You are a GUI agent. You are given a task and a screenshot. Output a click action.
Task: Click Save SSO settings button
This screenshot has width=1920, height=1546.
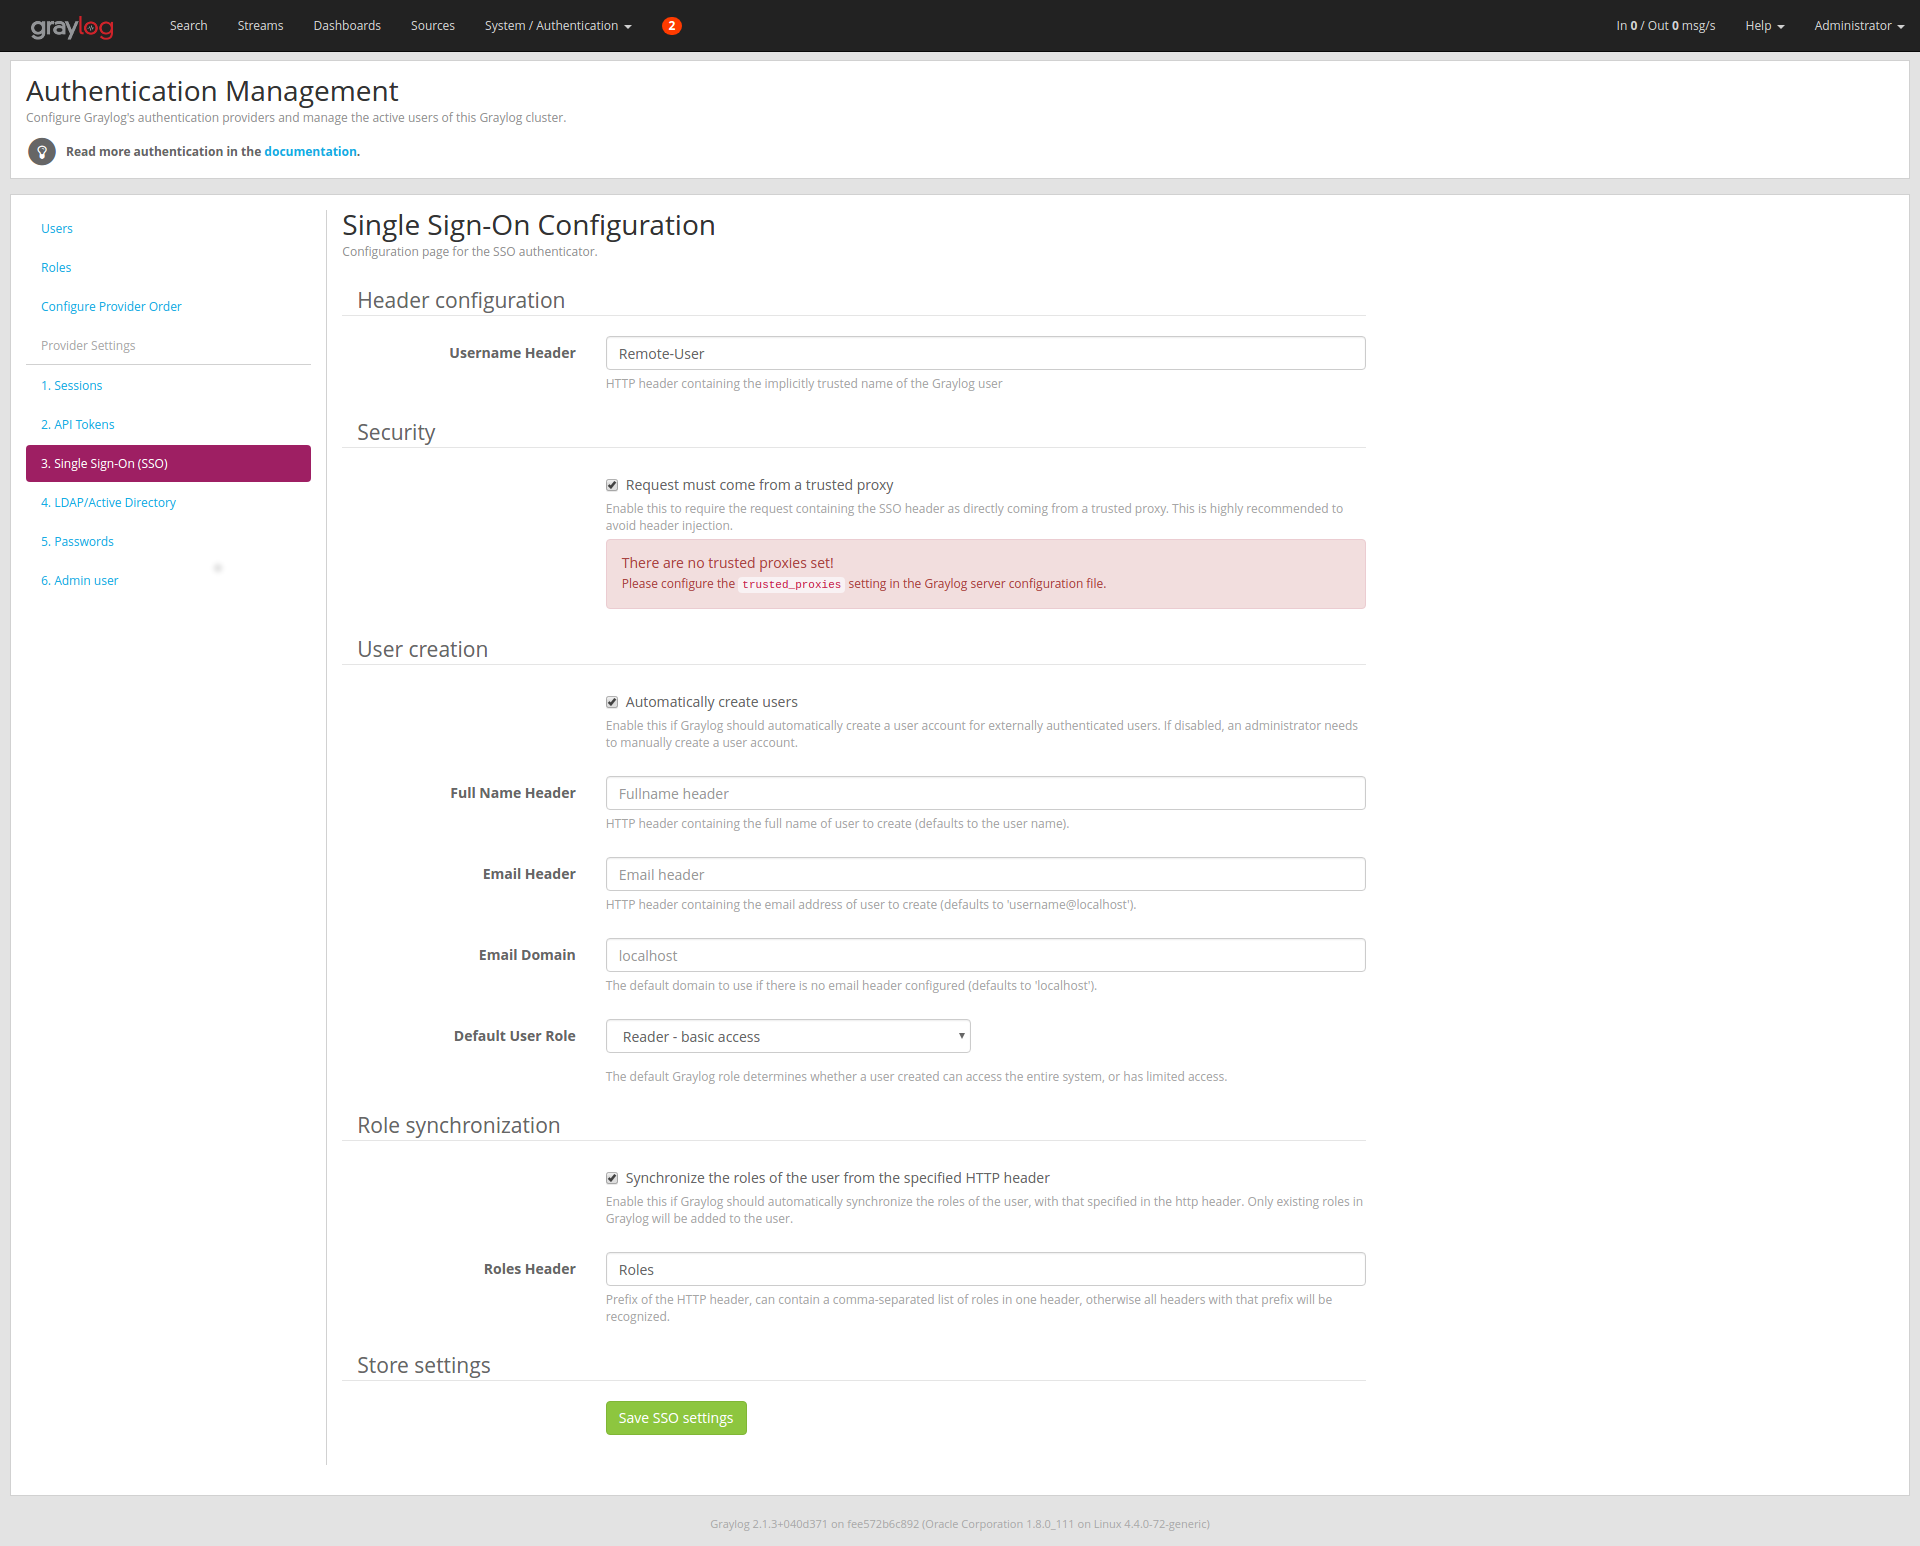coord(676,1418)
